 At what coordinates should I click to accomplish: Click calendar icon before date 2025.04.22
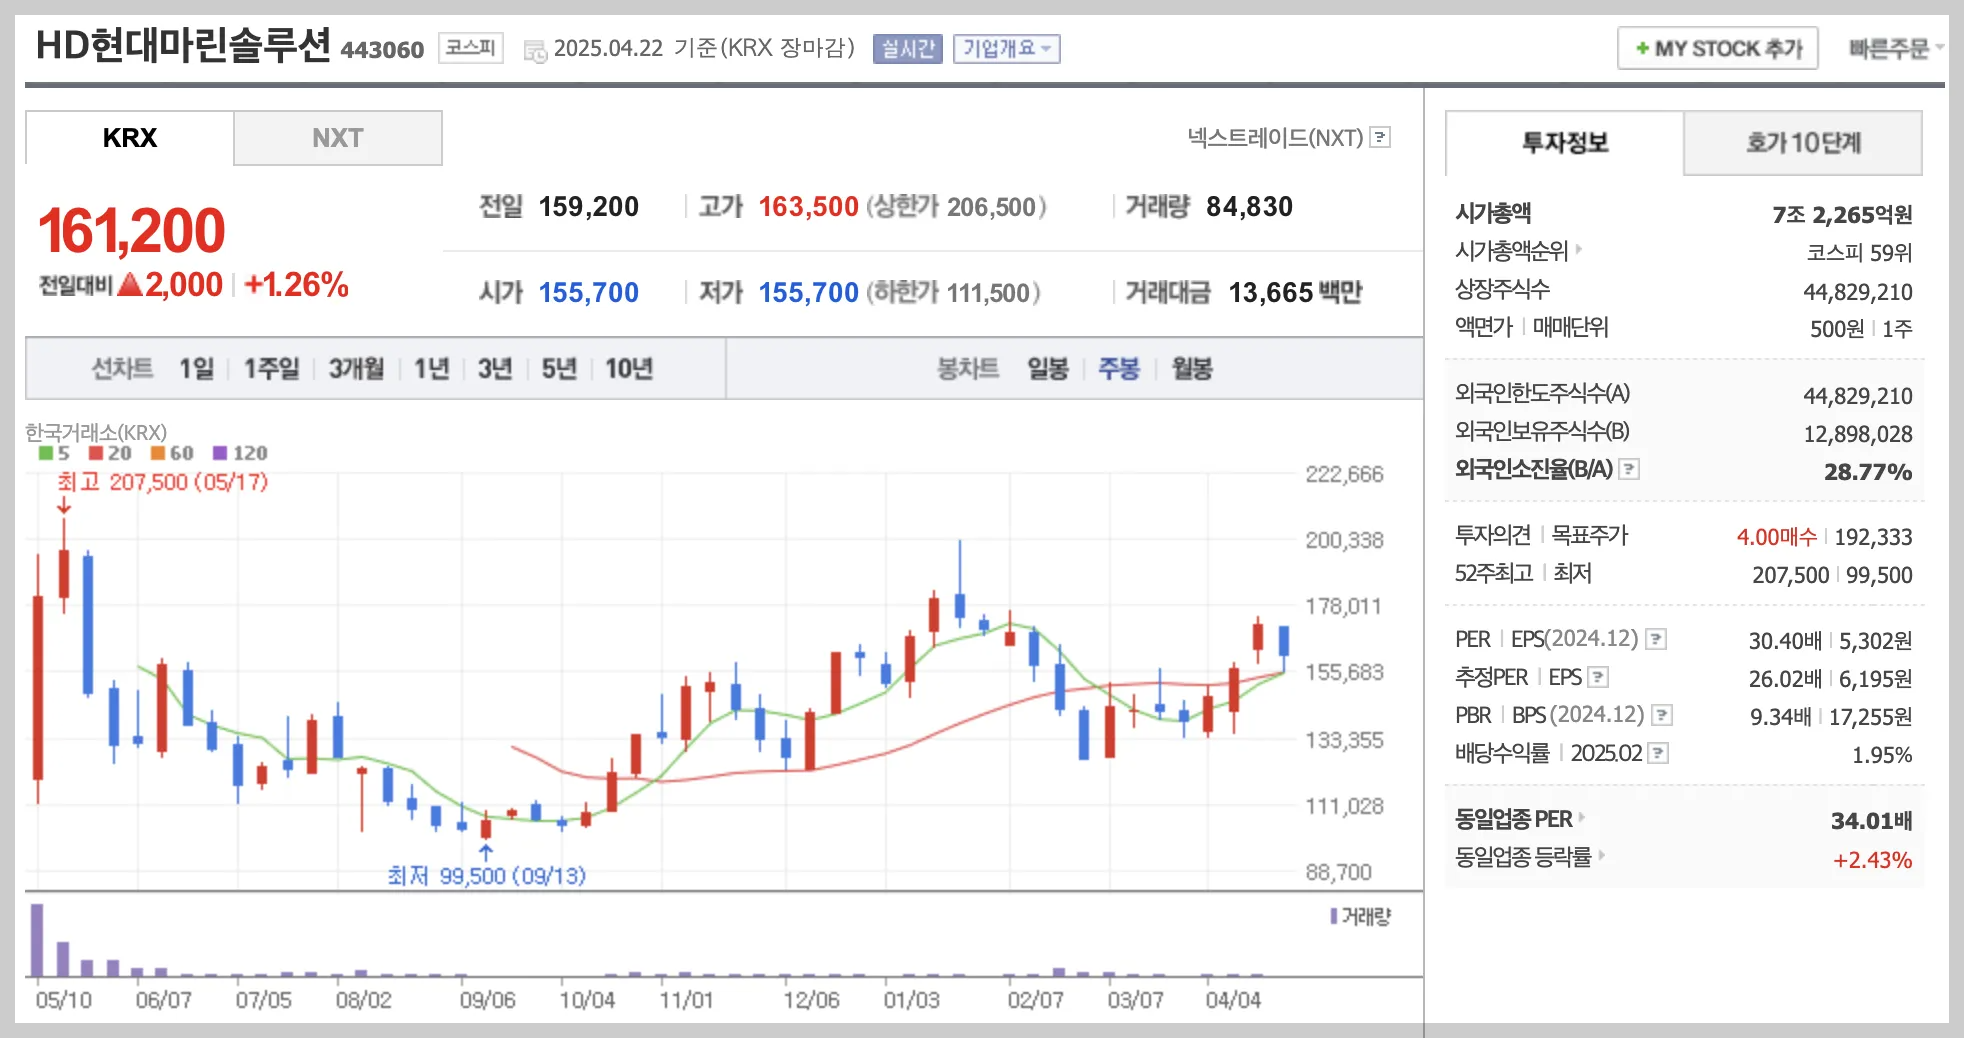(535, 50)
